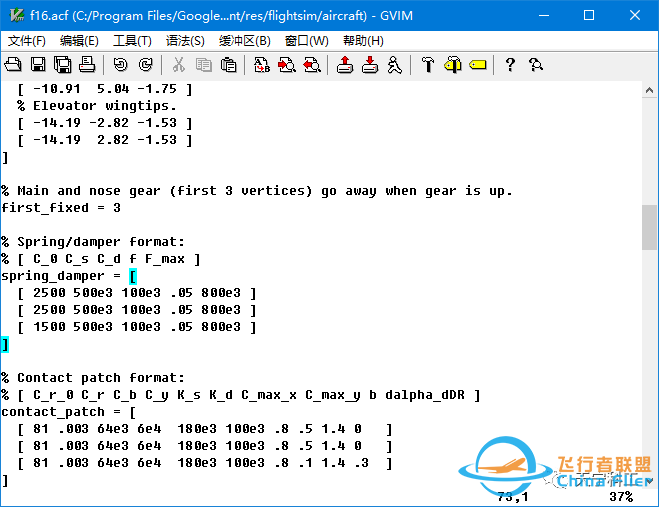Click the Save All files icon
Viewport: 659px width, 507px height.
(x=62, y=65)
